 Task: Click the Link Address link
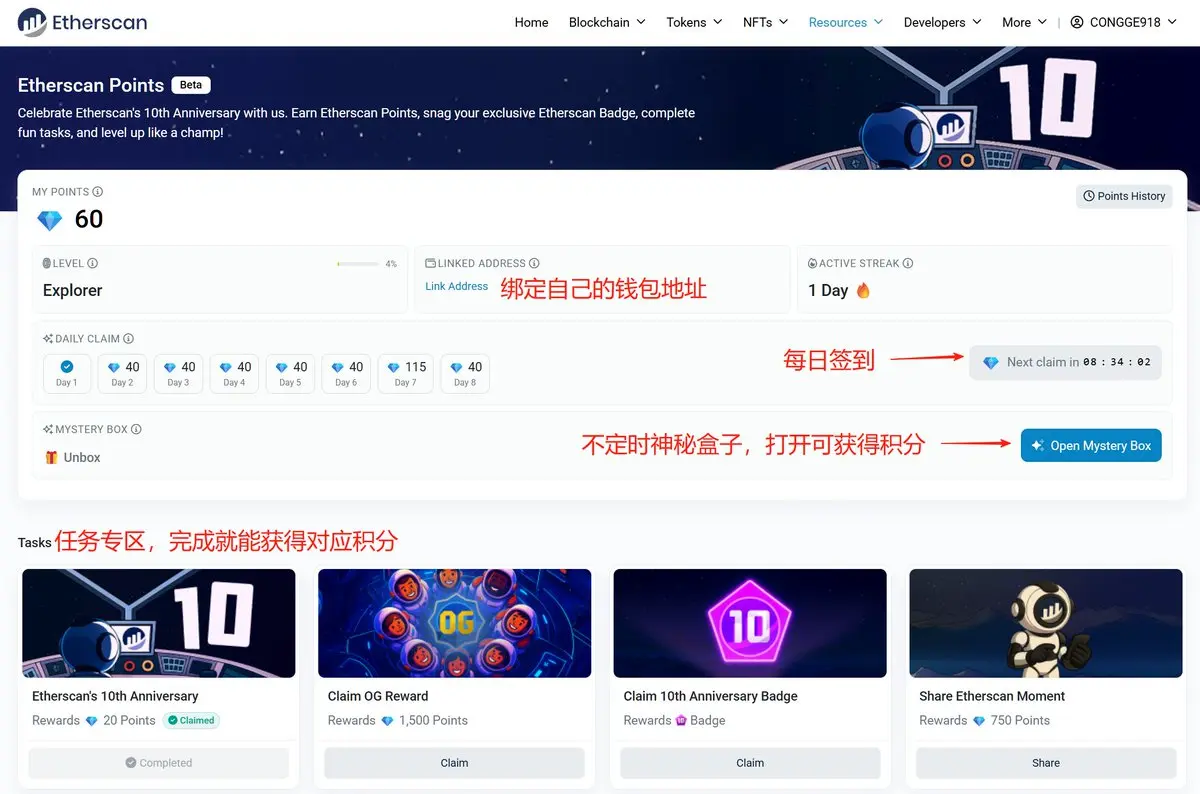456,286
